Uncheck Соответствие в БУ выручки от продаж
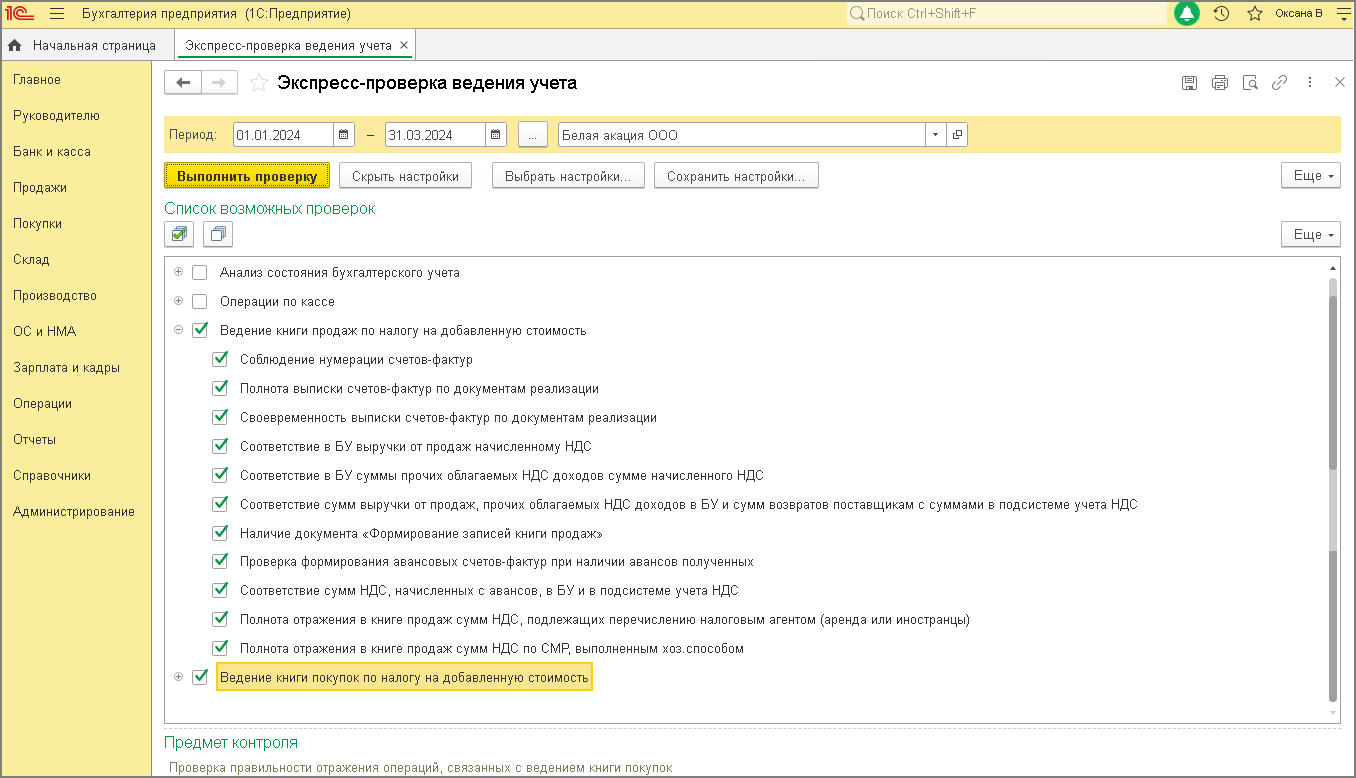The image size is (1356, 778). pyautogui.click(x=220, y=446)
